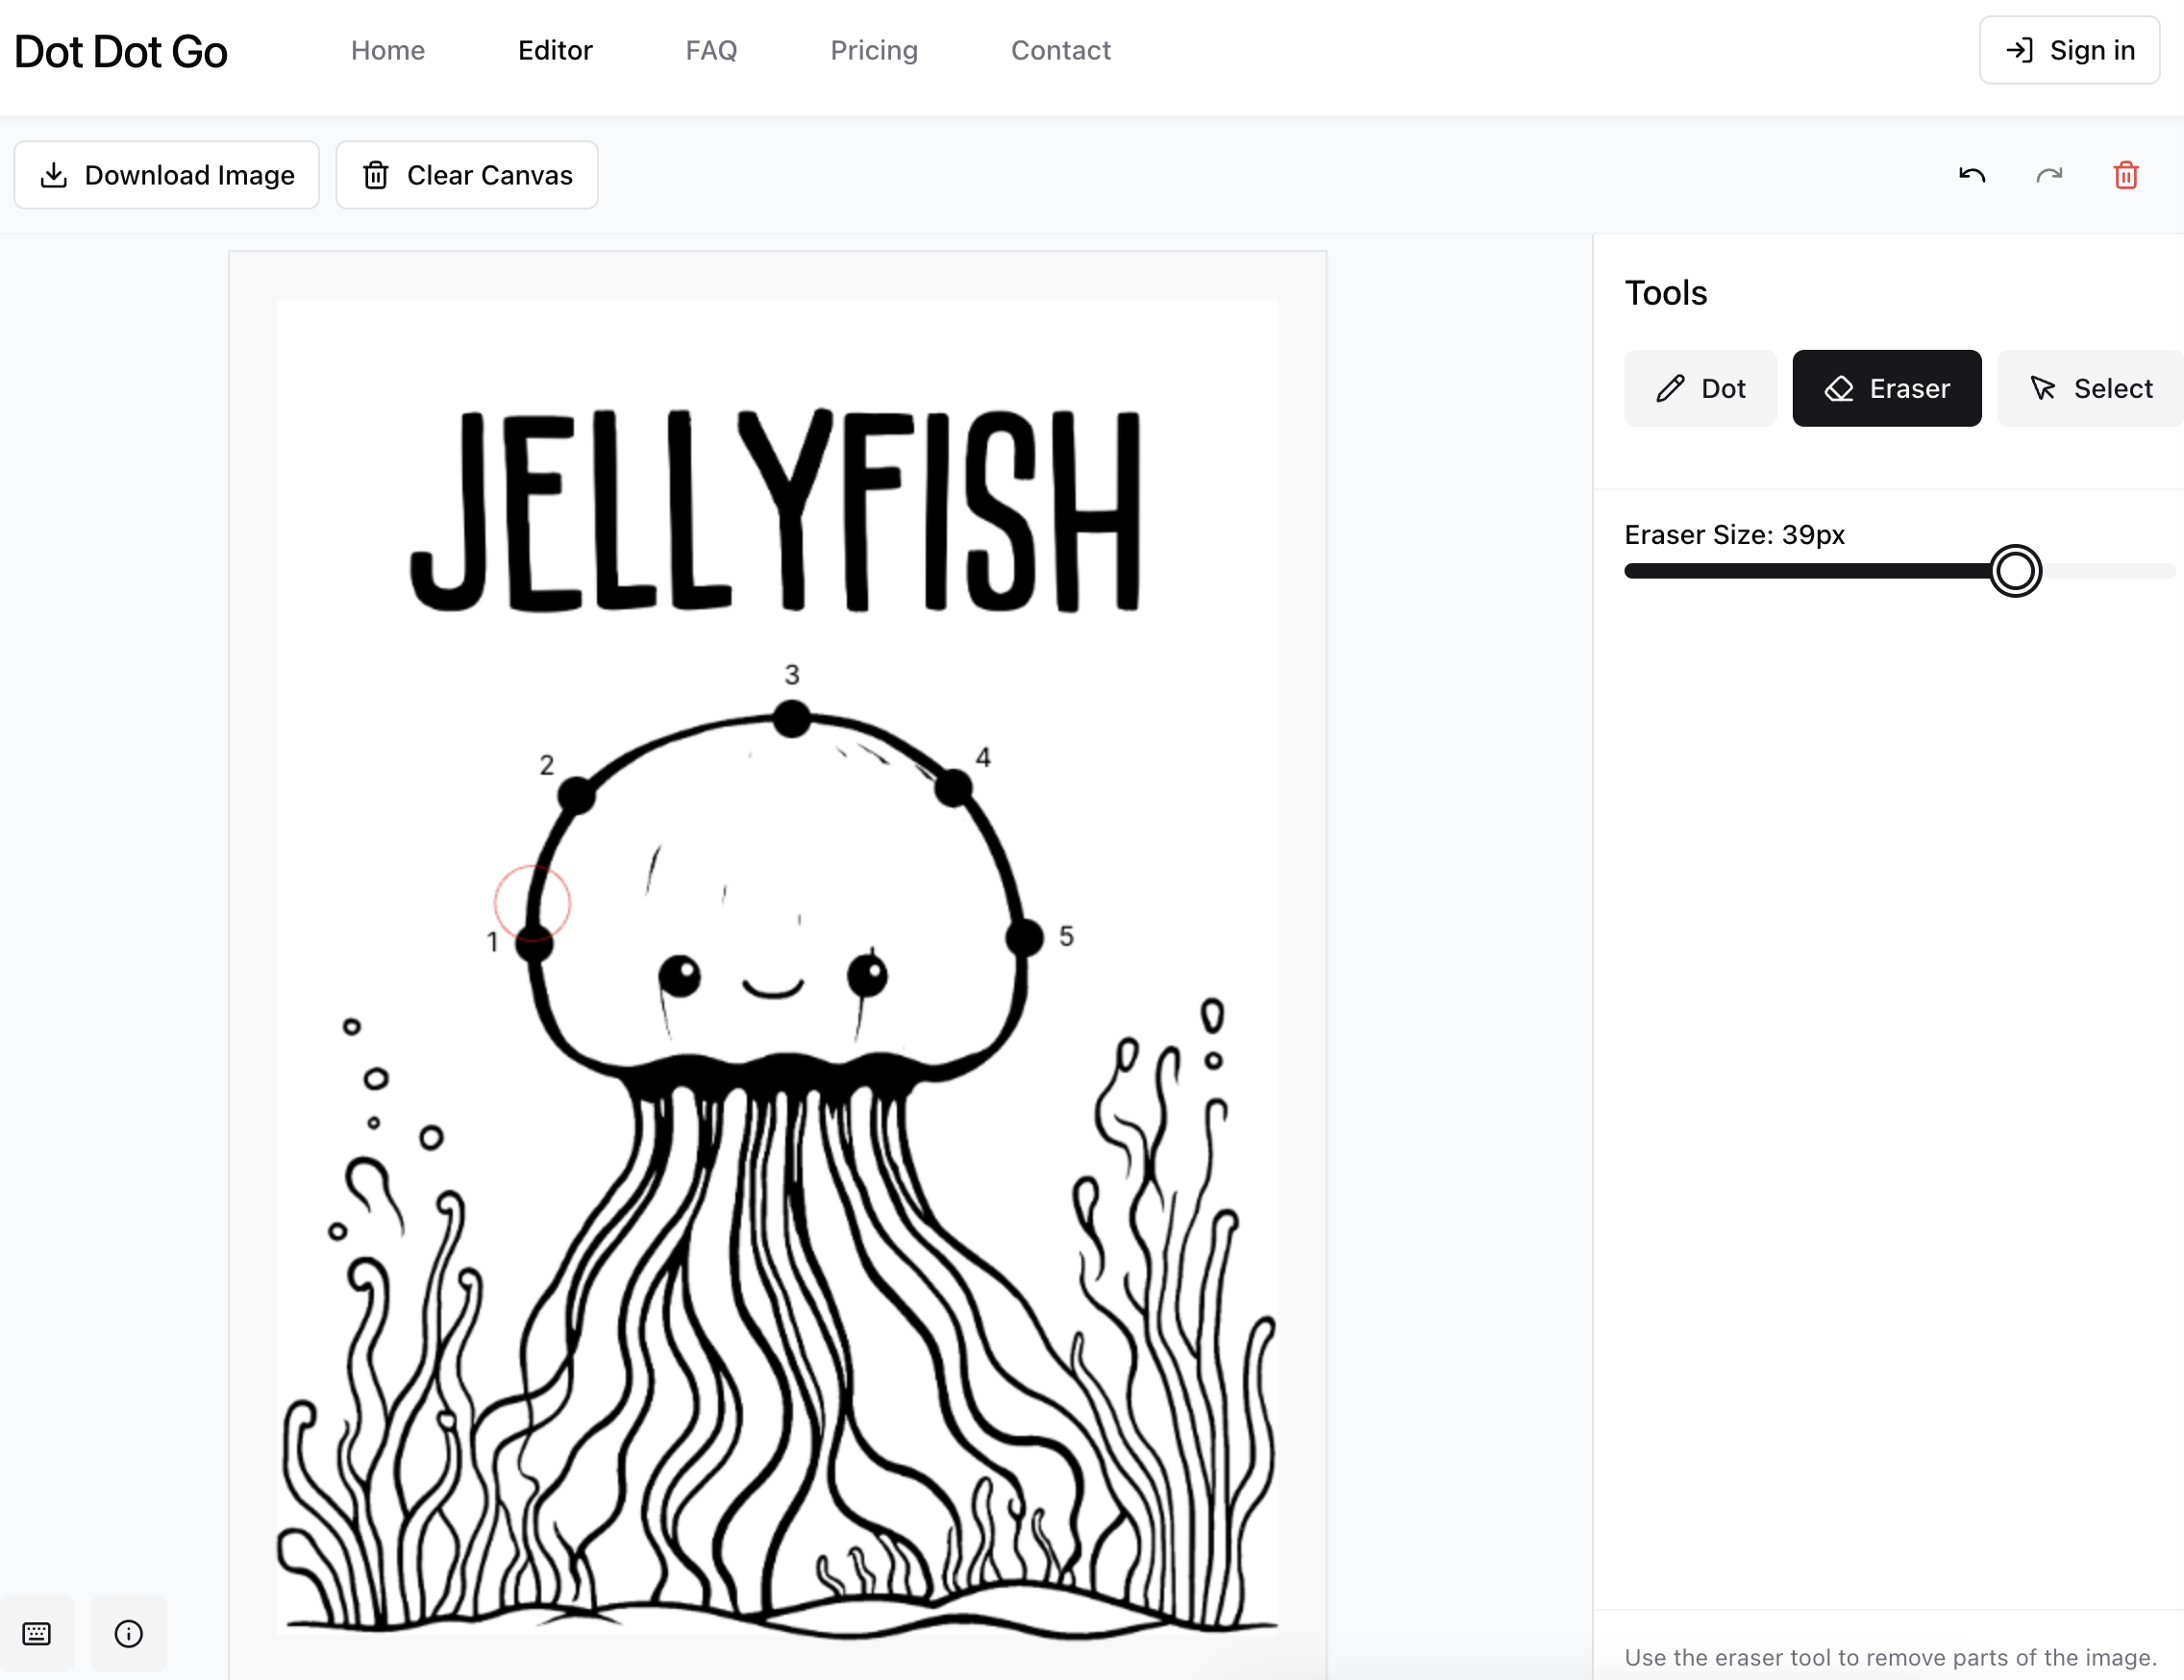This screenshot has height=1680, width=2184.
Task: Select the Eraser tool
Action: click(x=1886, y=388)
